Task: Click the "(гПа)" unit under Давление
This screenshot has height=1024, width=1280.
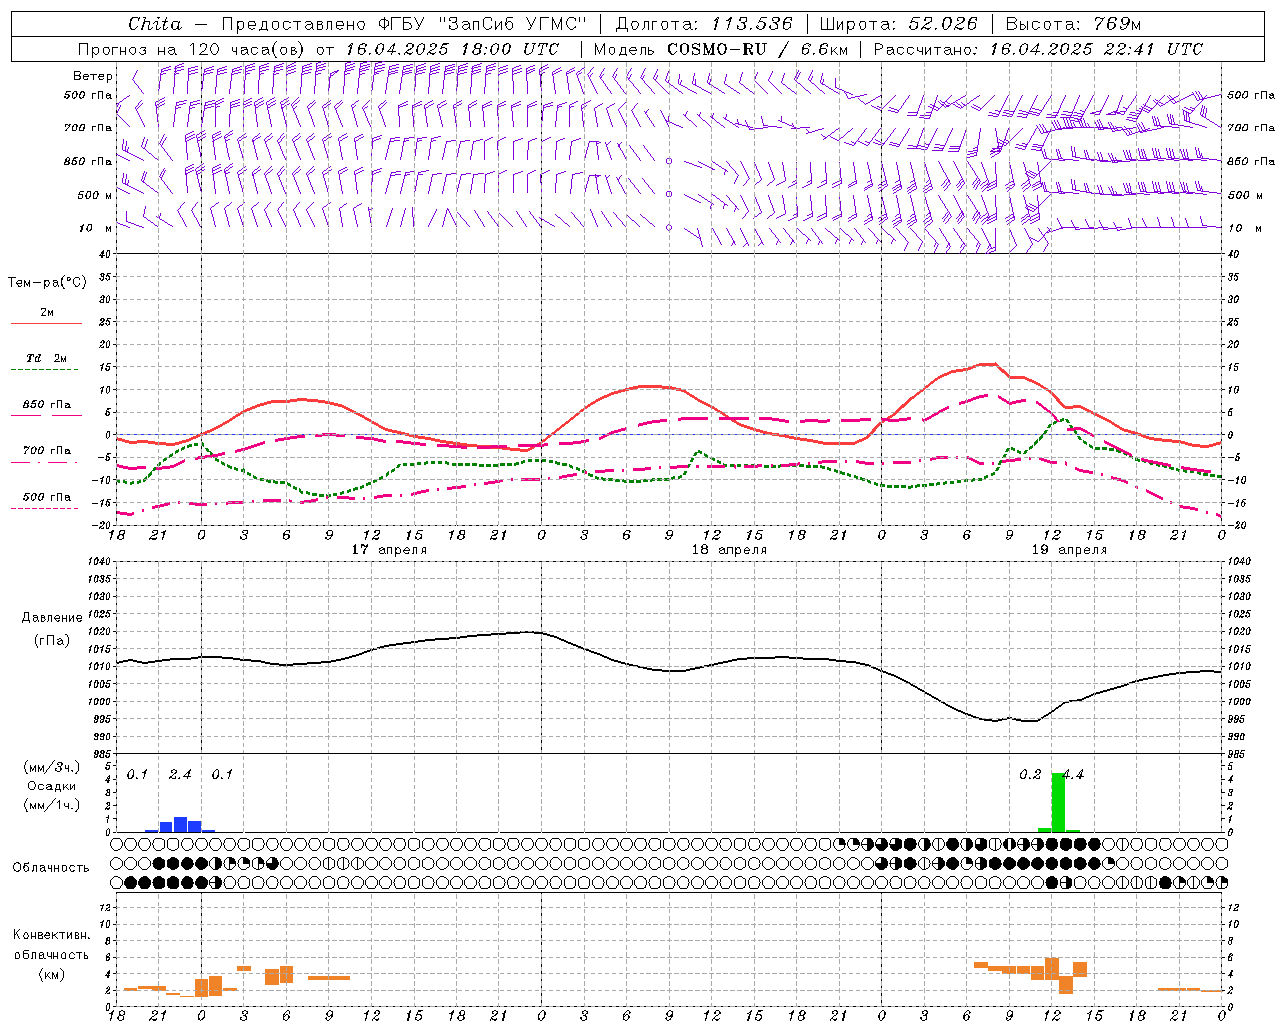Action: click(x=52, y=640)
